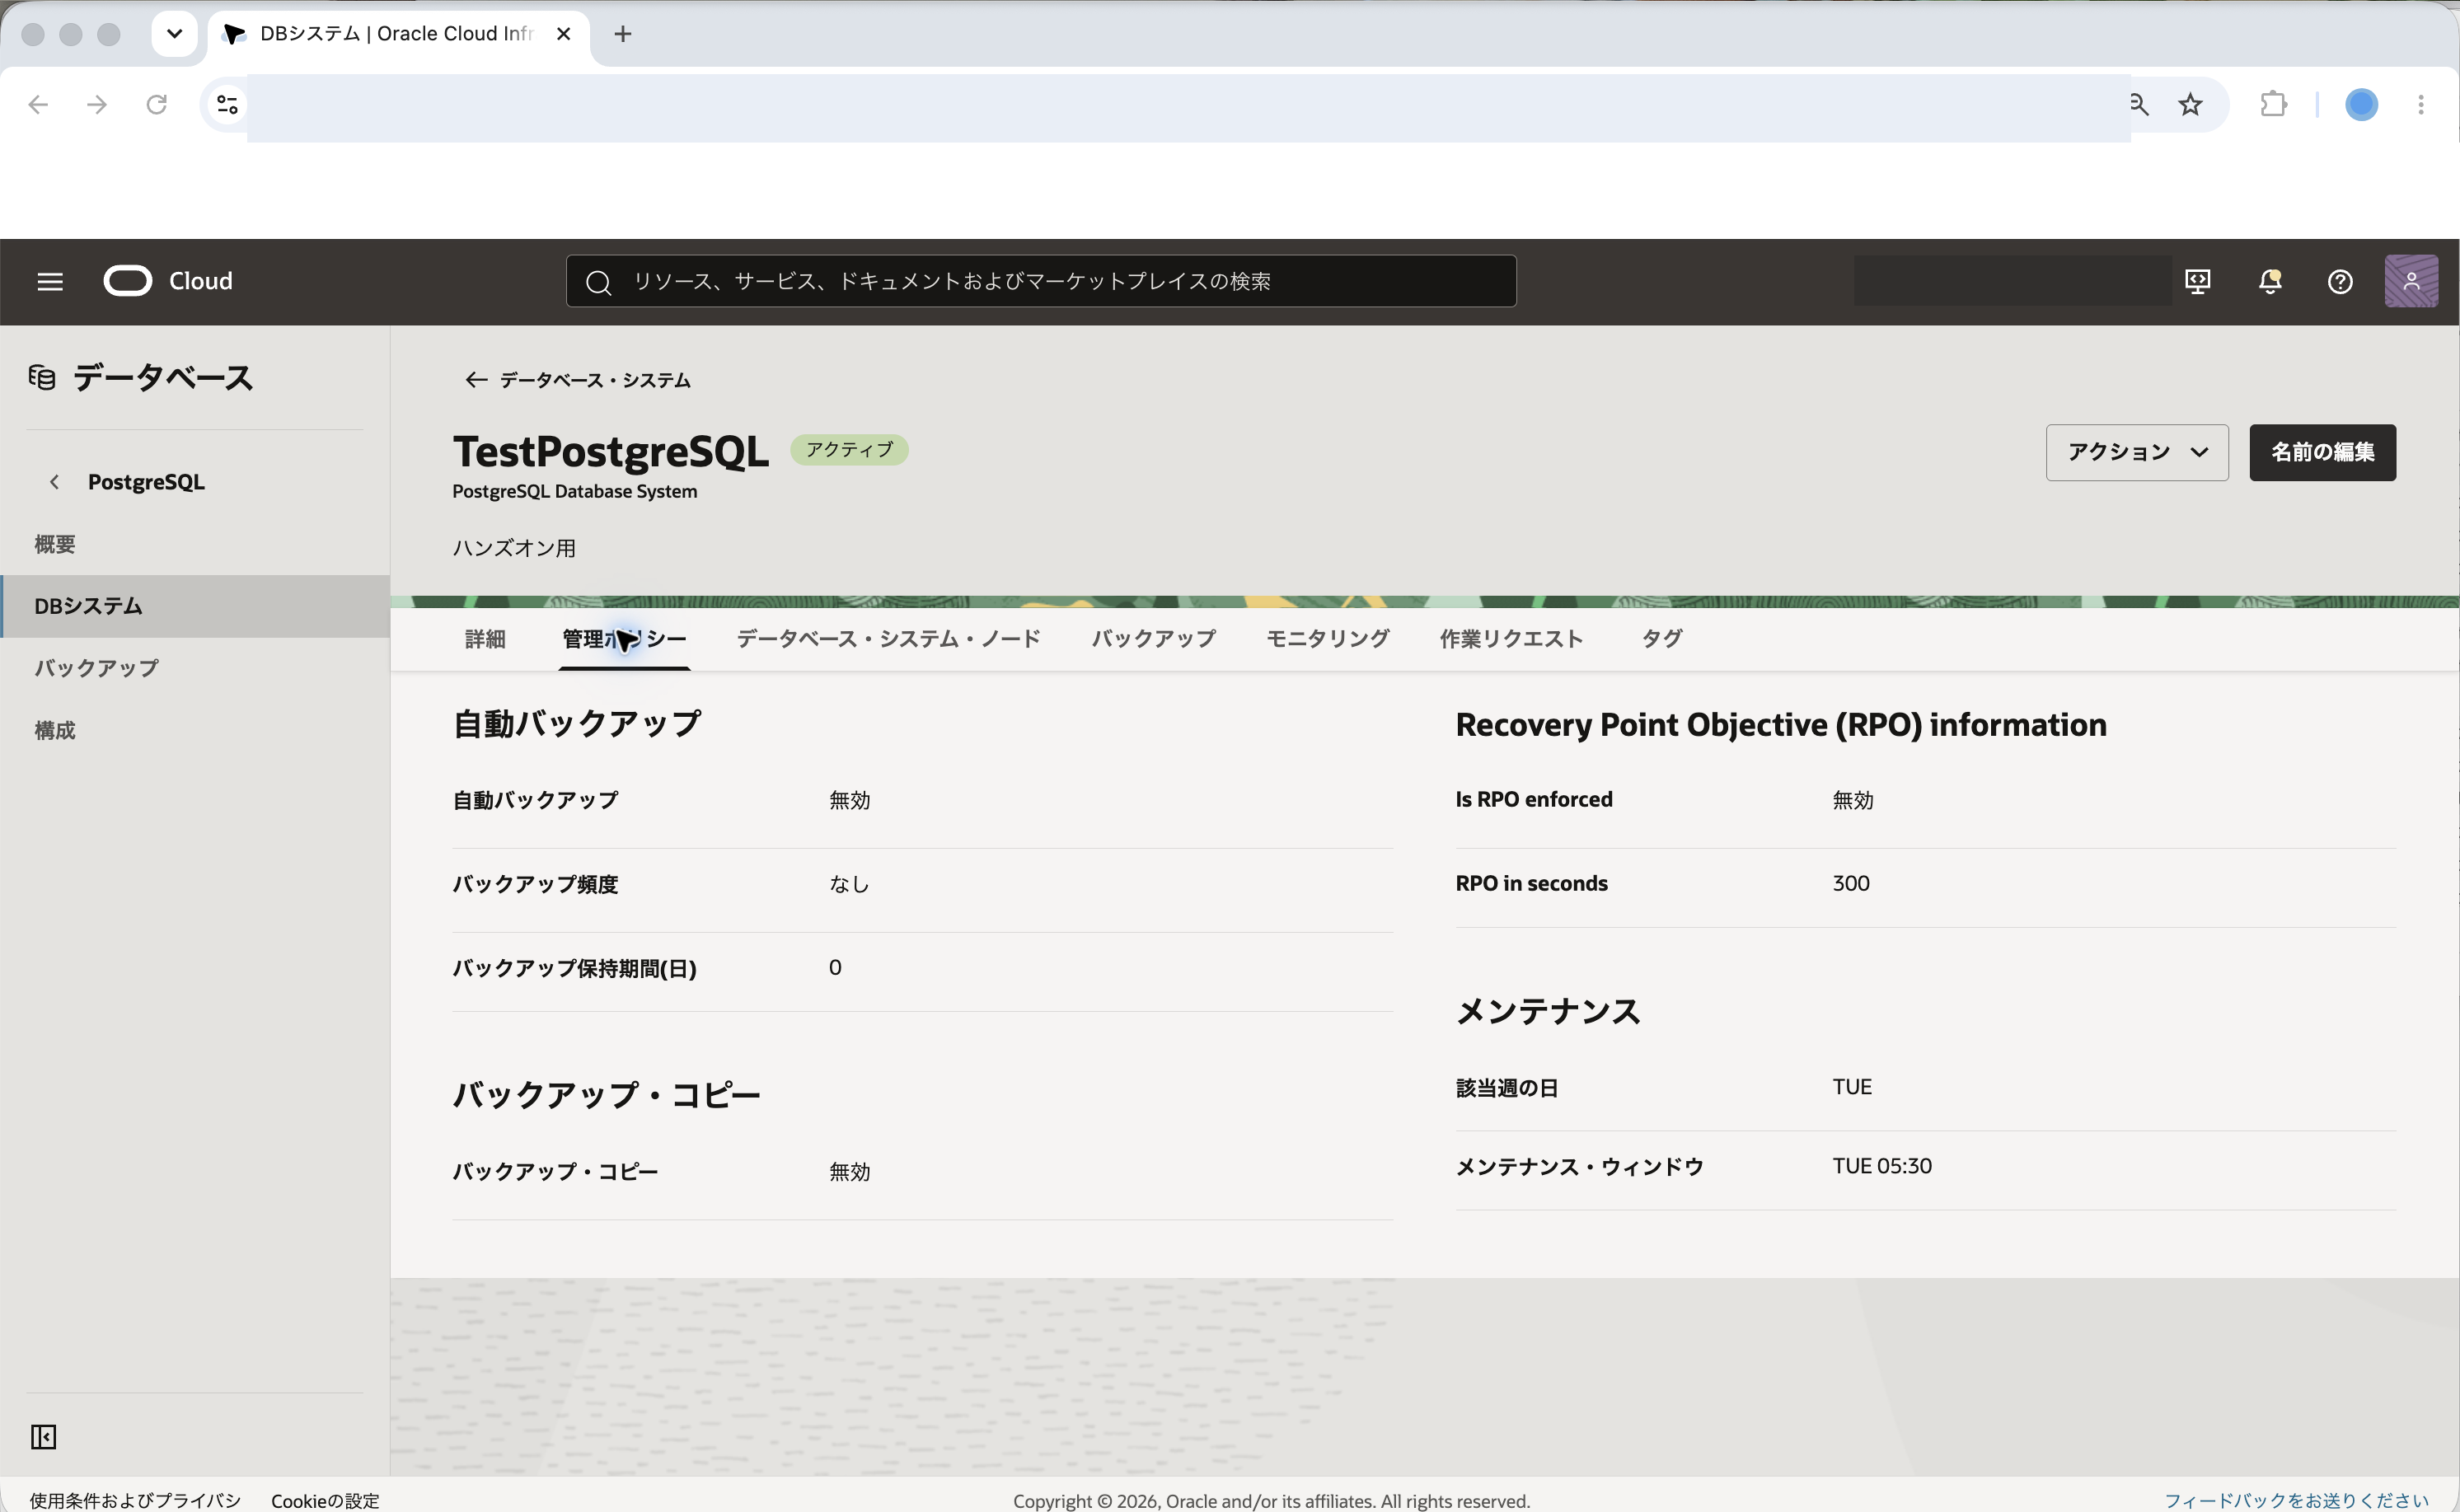The width and height of the screenshot is (2460, 1512).
Task: Click the バックアップ保持期間(日) value 0
Action: point(835,968)
